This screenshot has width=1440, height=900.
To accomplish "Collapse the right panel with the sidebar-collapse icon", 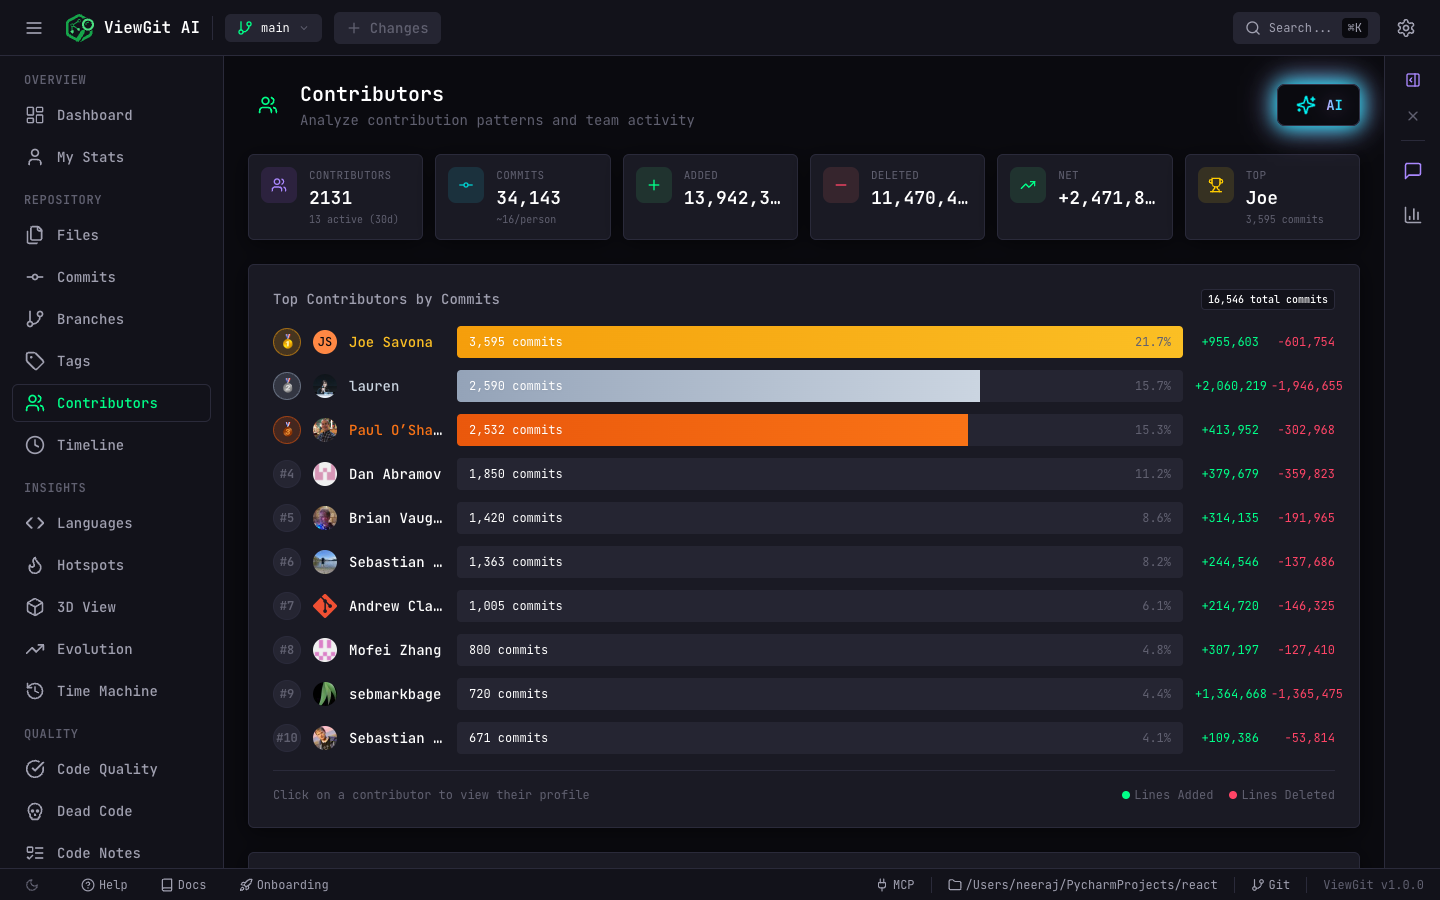I will click(1412, 80).
